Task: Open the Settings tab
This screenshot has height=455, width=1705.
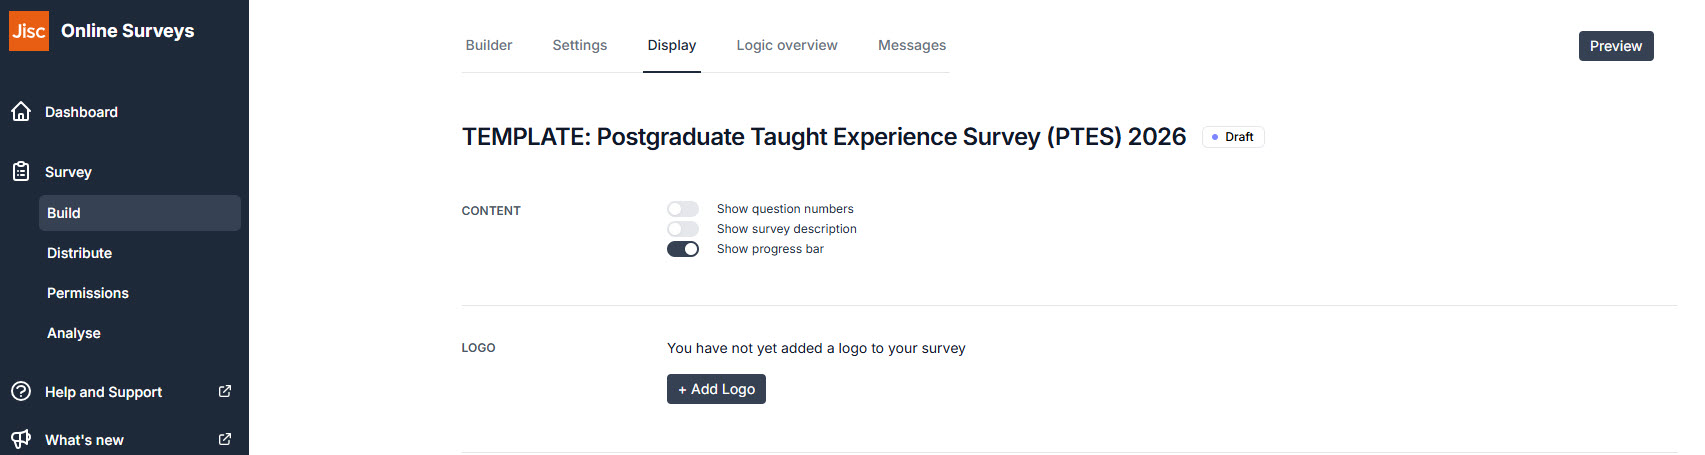Action: pos(580,45)
